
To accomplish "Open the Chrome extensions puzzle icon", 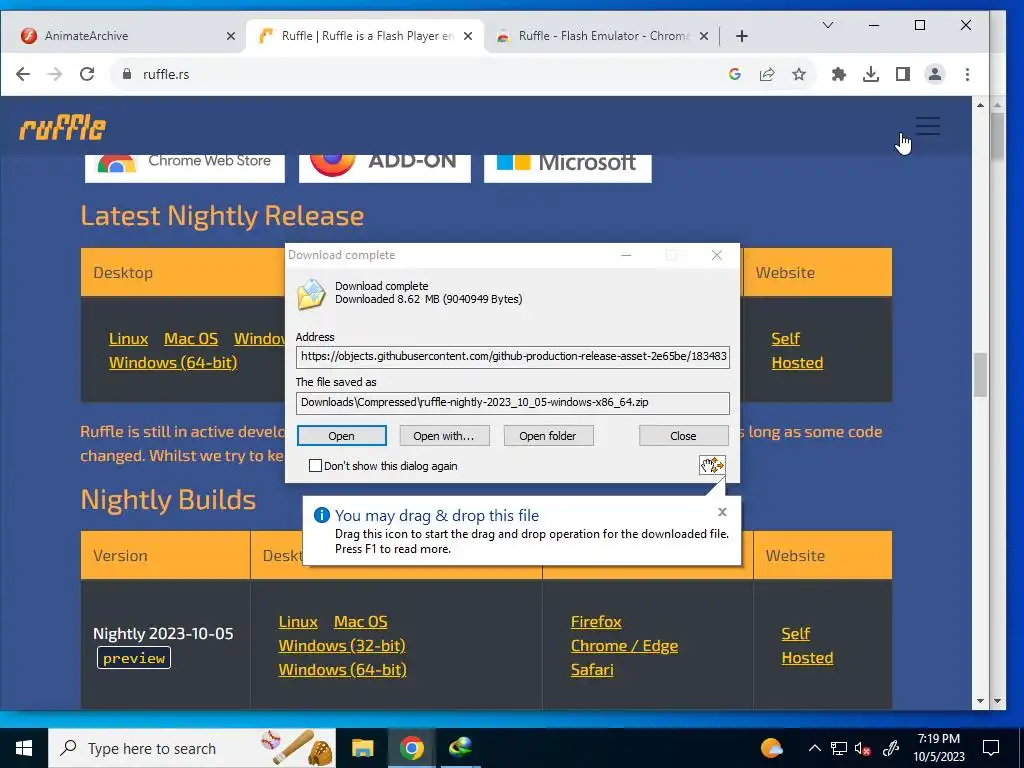I will coord(839,74).
